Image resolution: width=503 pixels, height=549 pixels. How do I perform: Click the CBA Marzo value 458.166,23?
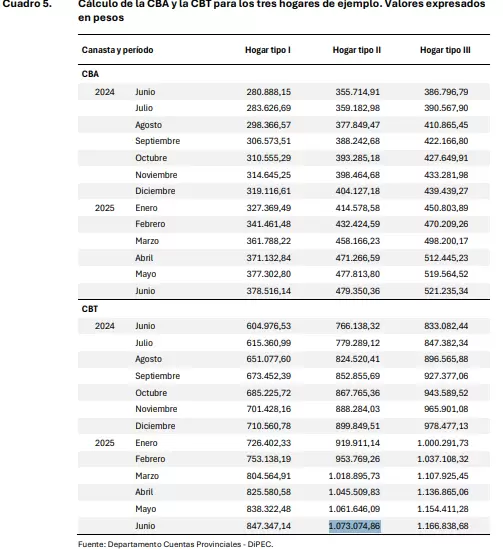(x=358, y=241)
